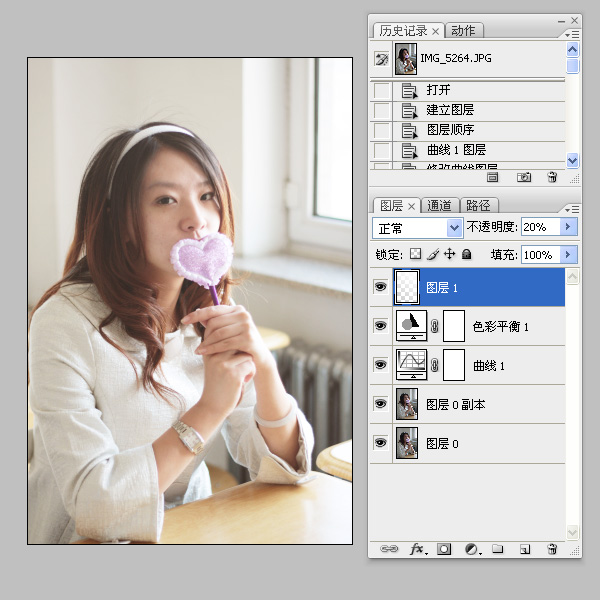Create new fill or adjustment layer
The image size is (600, 600).
[x=473, y=549]
